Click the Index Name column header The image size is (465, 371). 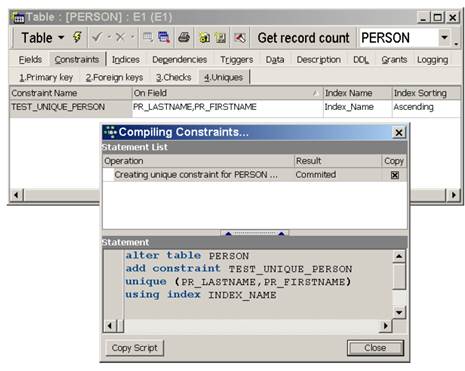click(357, 93)
